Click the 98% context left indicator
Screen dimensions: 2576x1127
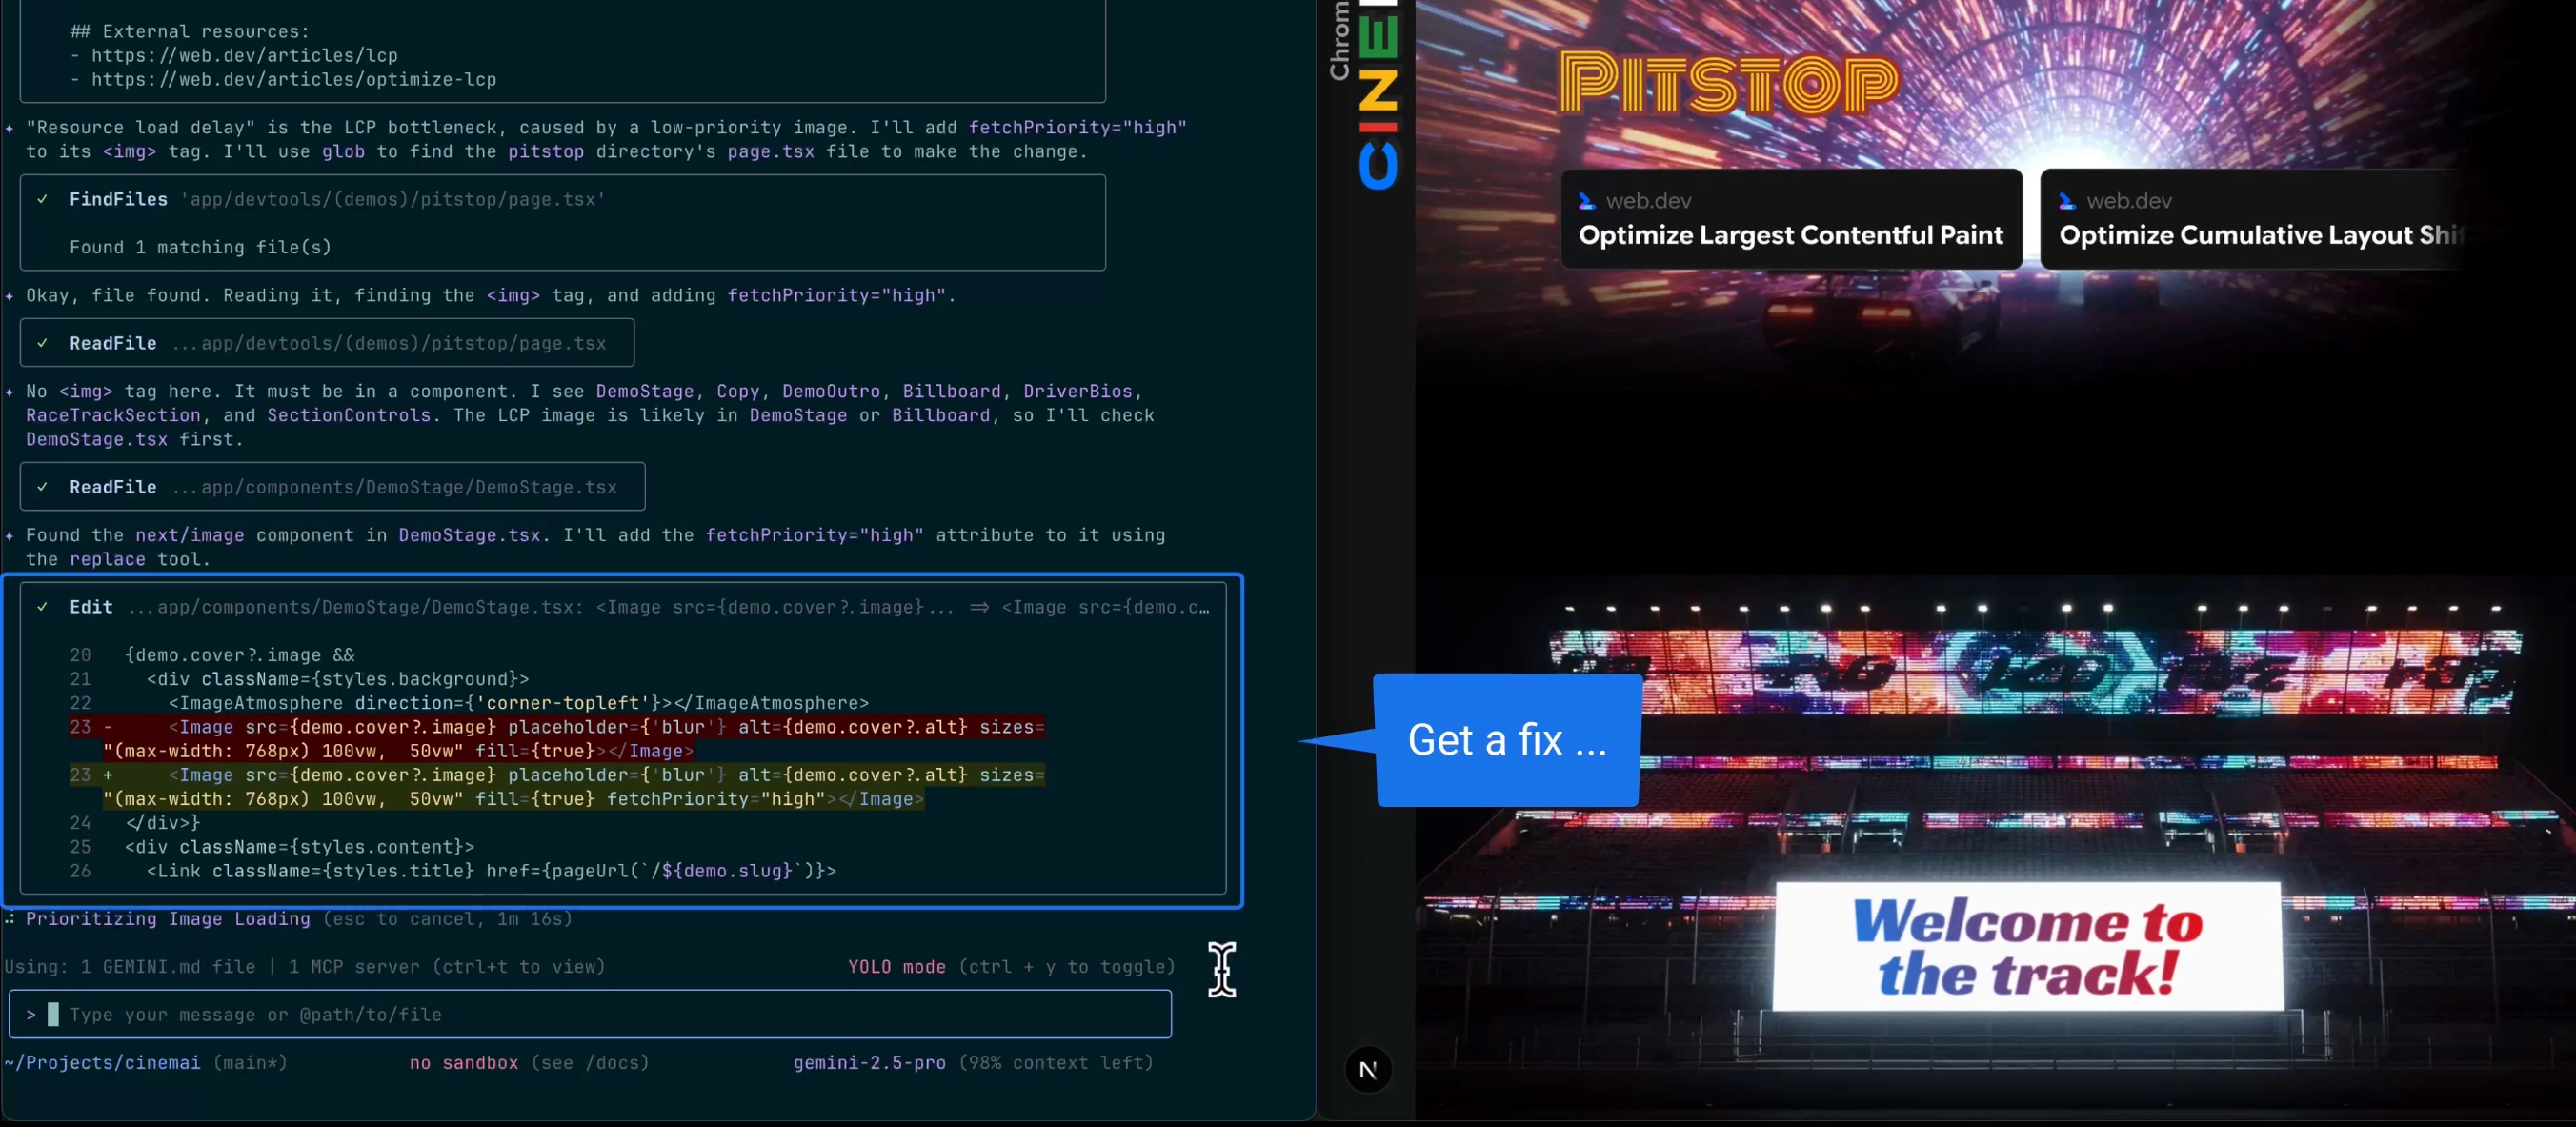1055,1063
